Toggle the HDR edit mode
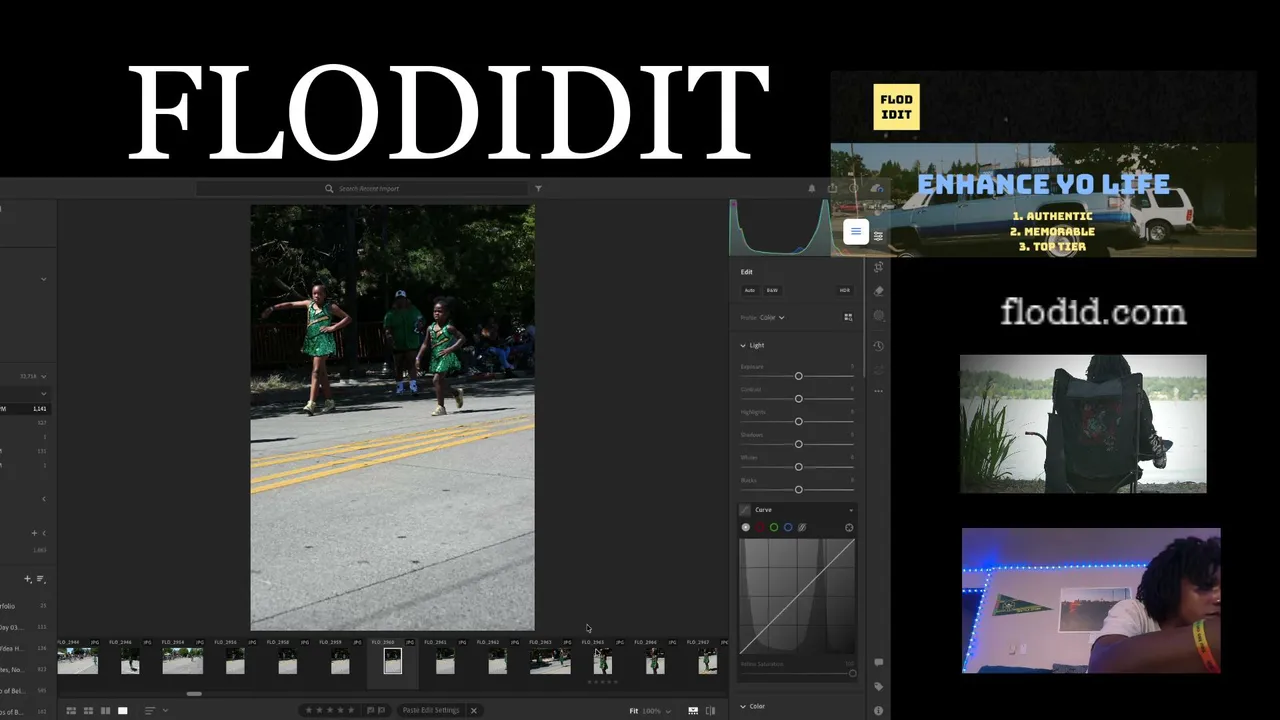This screenshot has width=1280, height=720. [x=845, y=290]
